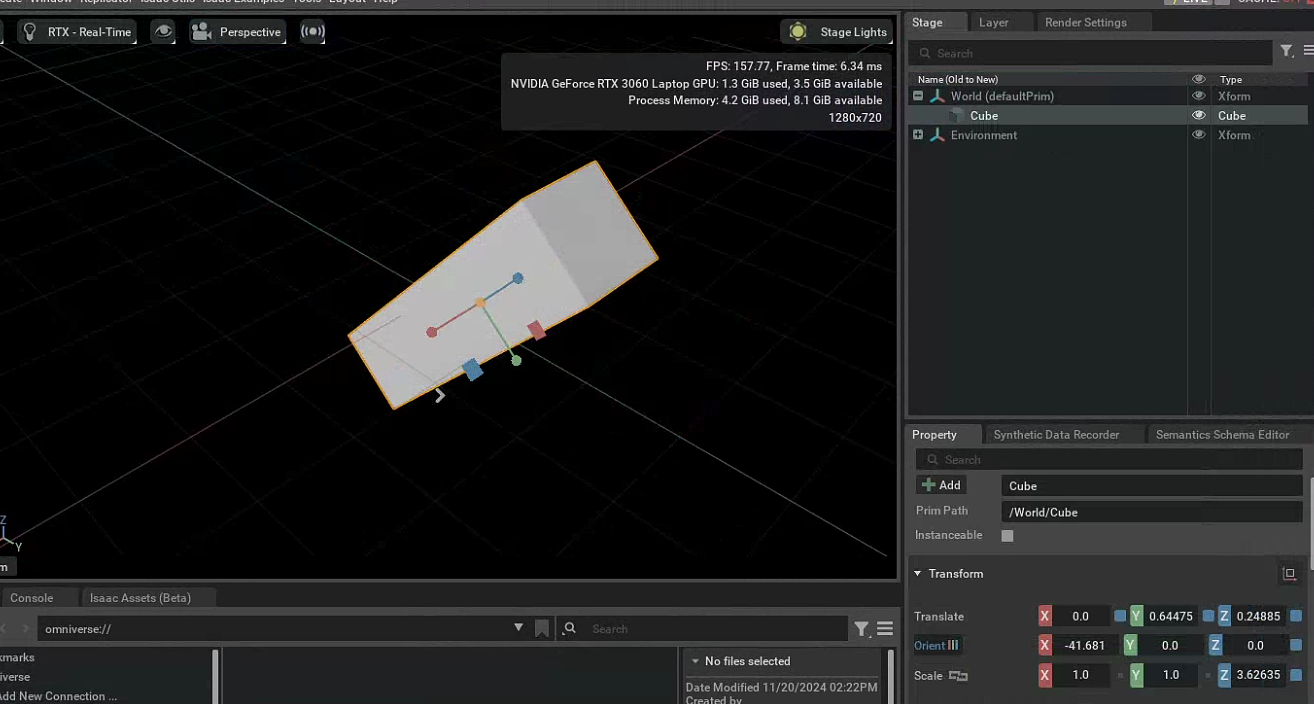Select the Cube row in the Stage tree
Image resolution: width=1314 pixels, height=704 pixels.
click(x=1108, y=116)
